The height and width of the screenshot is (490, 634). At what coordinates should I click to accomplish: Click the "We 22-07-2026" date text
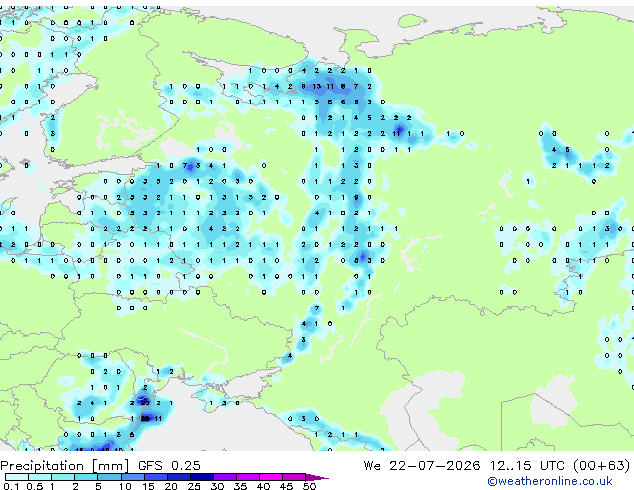click(422, 466)
